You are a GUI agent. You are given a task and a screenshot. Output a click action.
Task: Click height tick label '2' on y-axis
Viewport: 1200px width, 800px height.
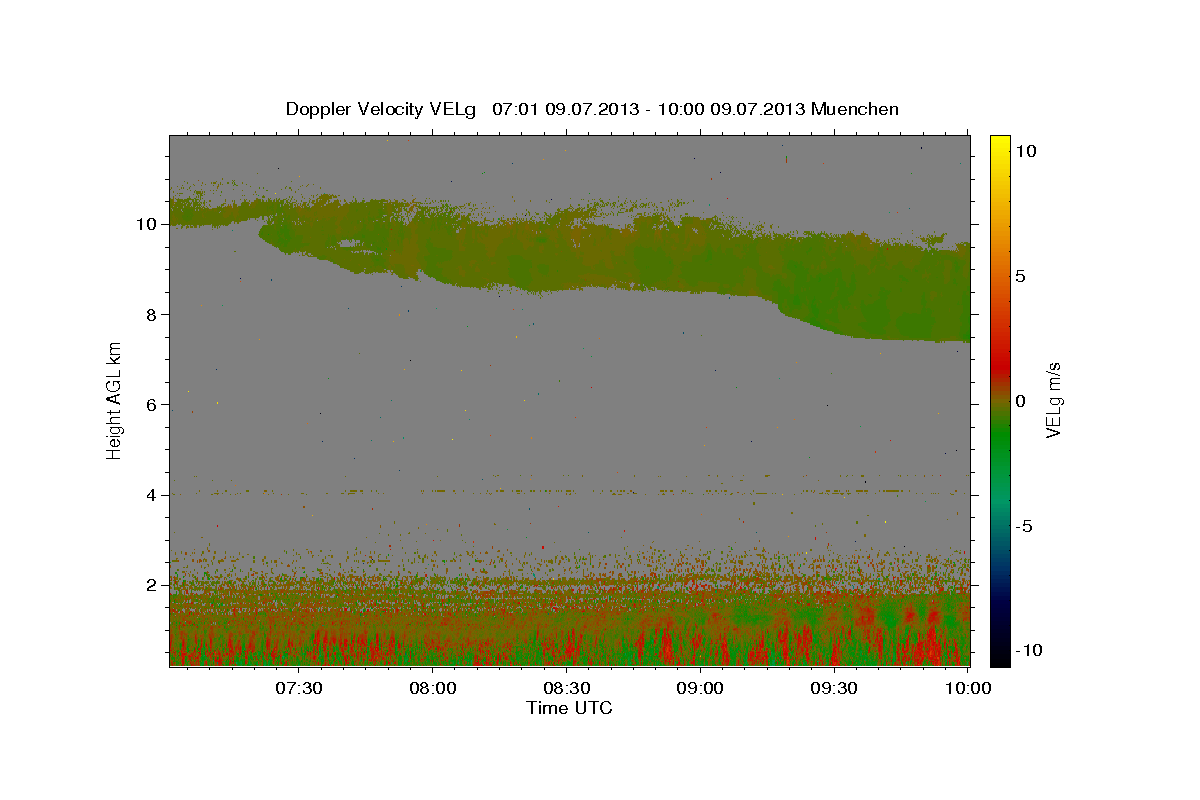pos(154,585)
